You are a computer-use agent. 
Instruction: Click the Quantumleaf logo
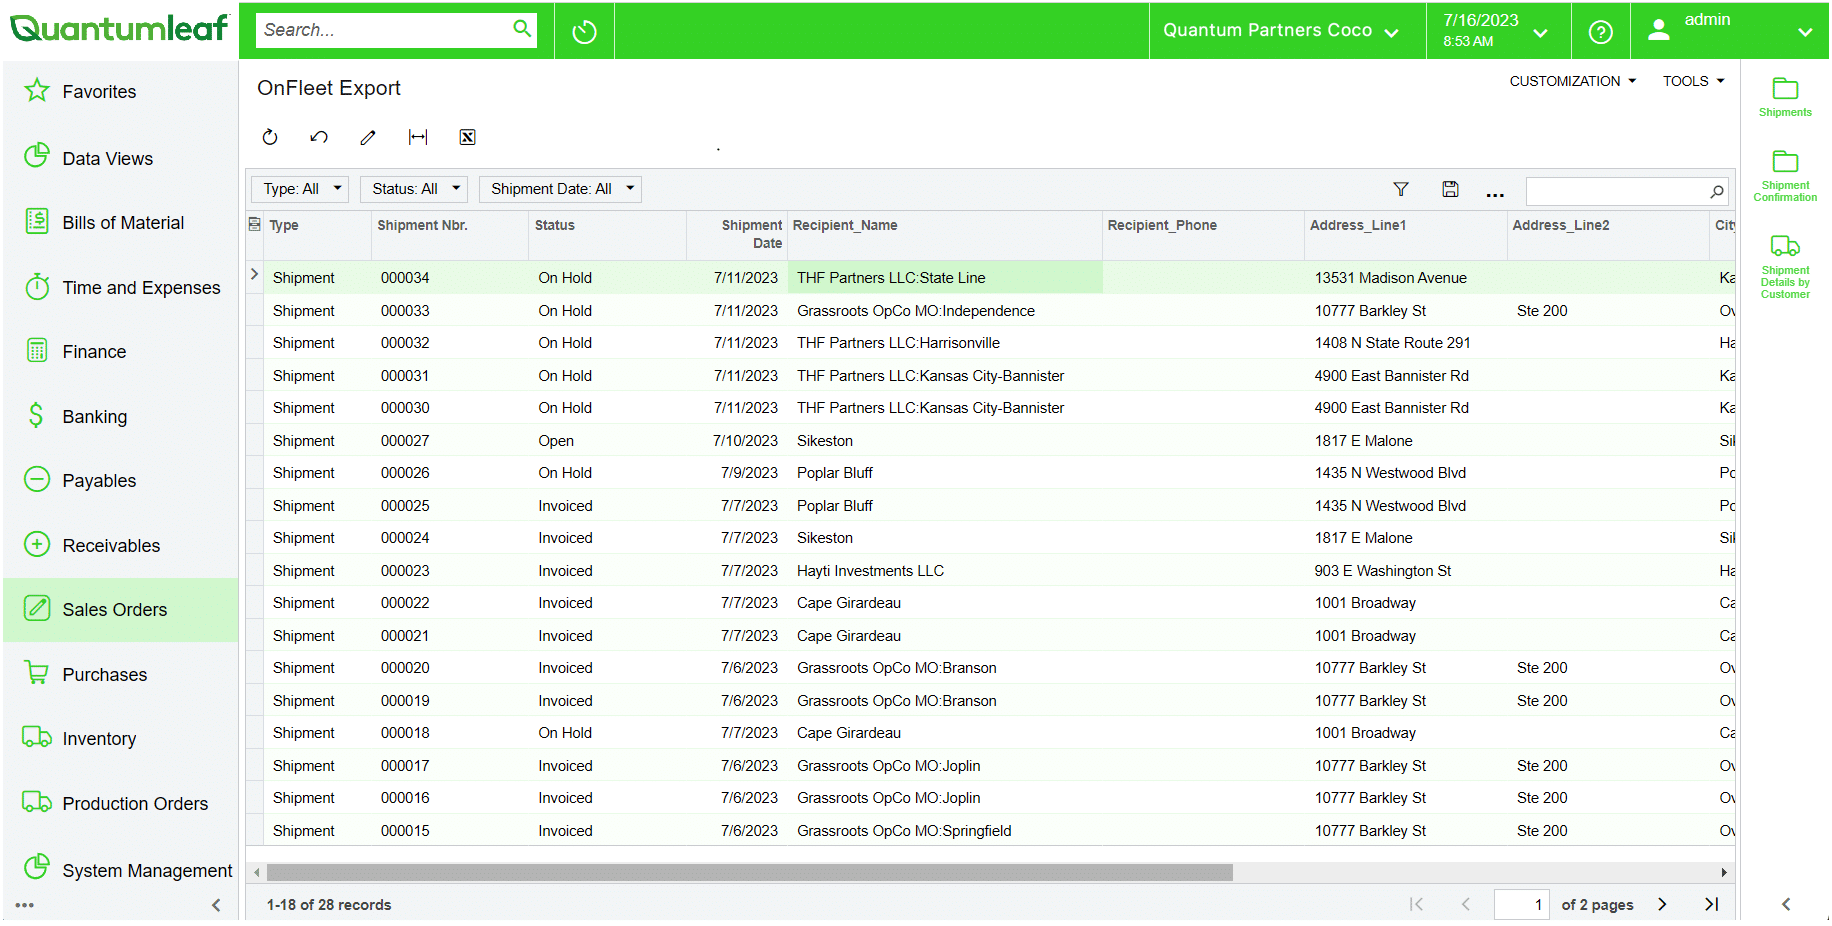119,28
